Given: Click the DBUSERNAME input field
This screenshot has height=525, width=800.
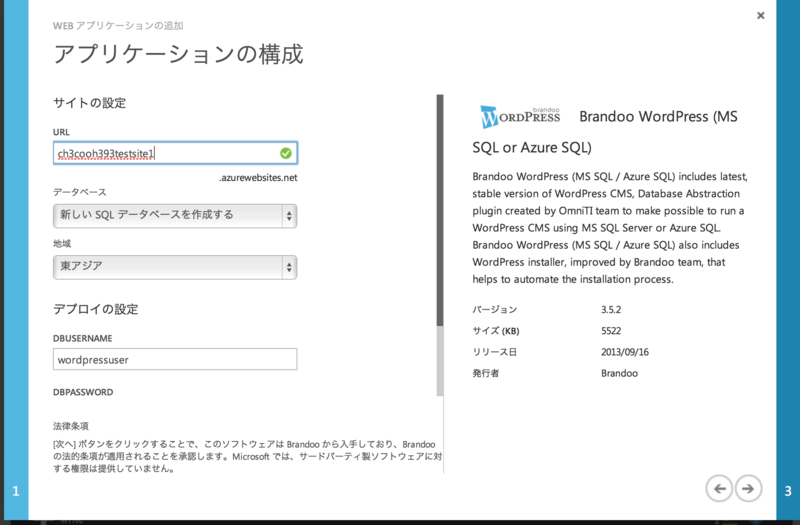Looking at the screenshot, I should pyautogui.click(x=175, y=359).
